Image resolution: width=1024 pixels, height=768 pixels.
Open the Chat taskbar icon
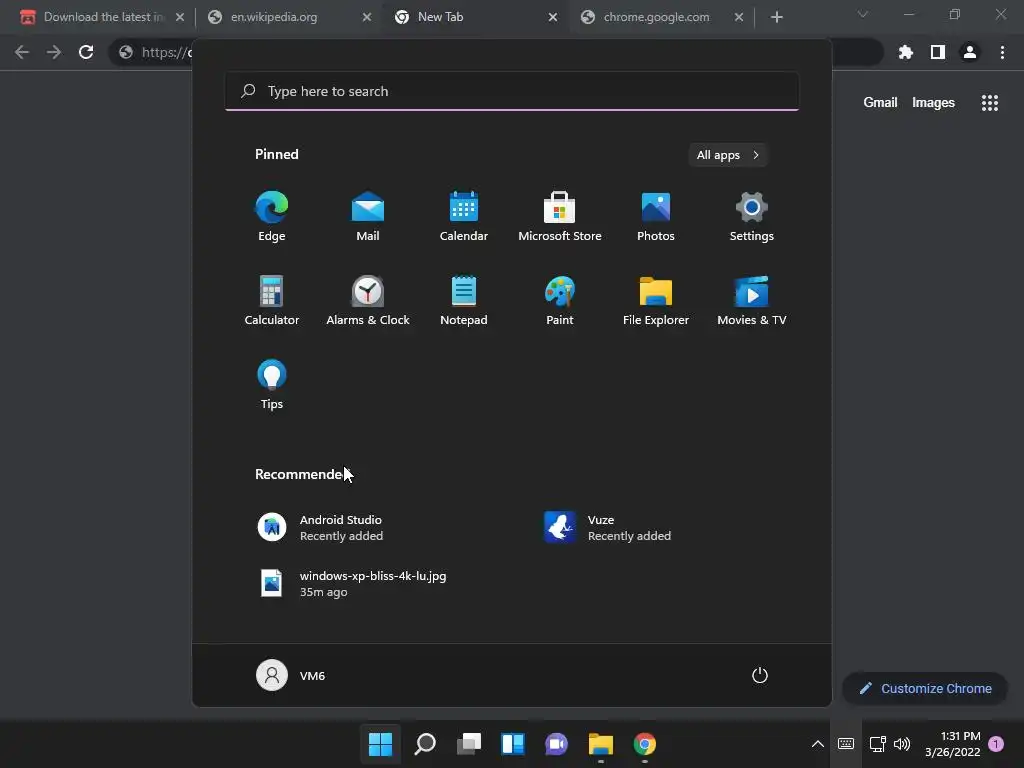[x=556, y=743]
